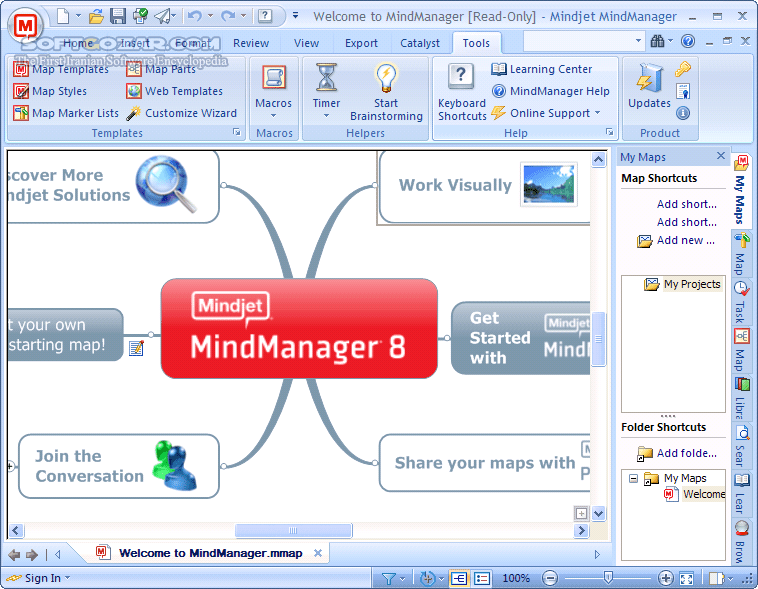Close the Welcome to MindManager.mmap tab
This screenshot has height=589, width=758.
(x=318, y=553)
